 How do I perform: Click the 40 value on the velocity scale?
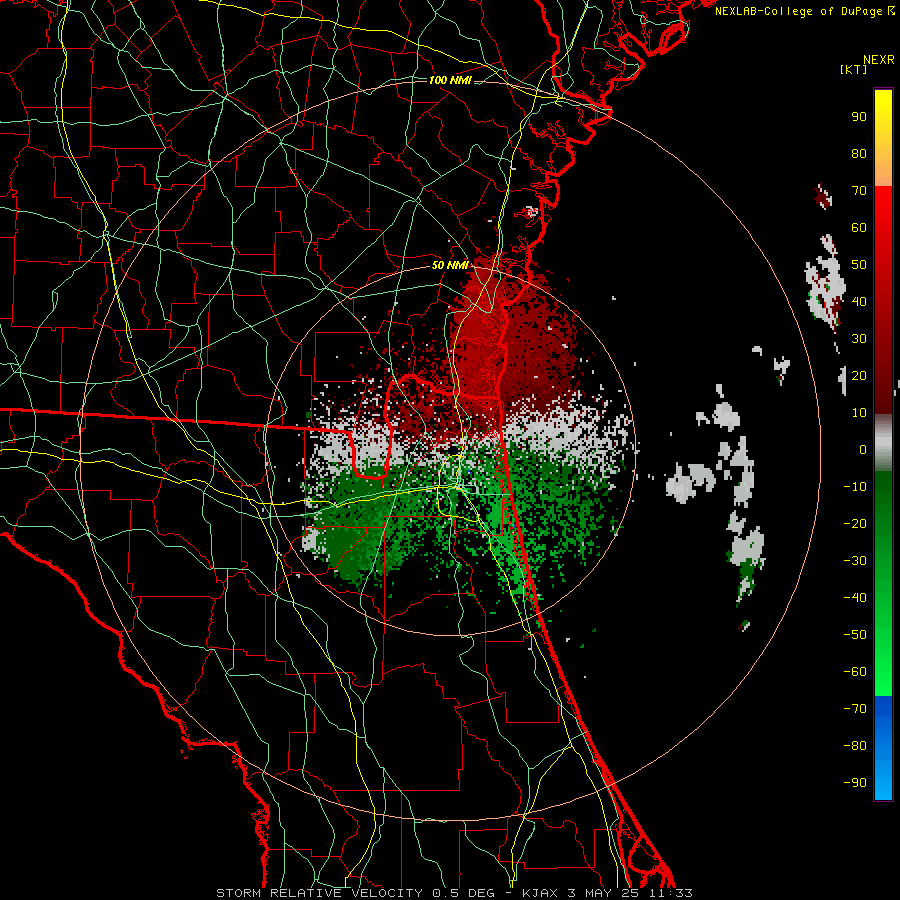[859, 302]
